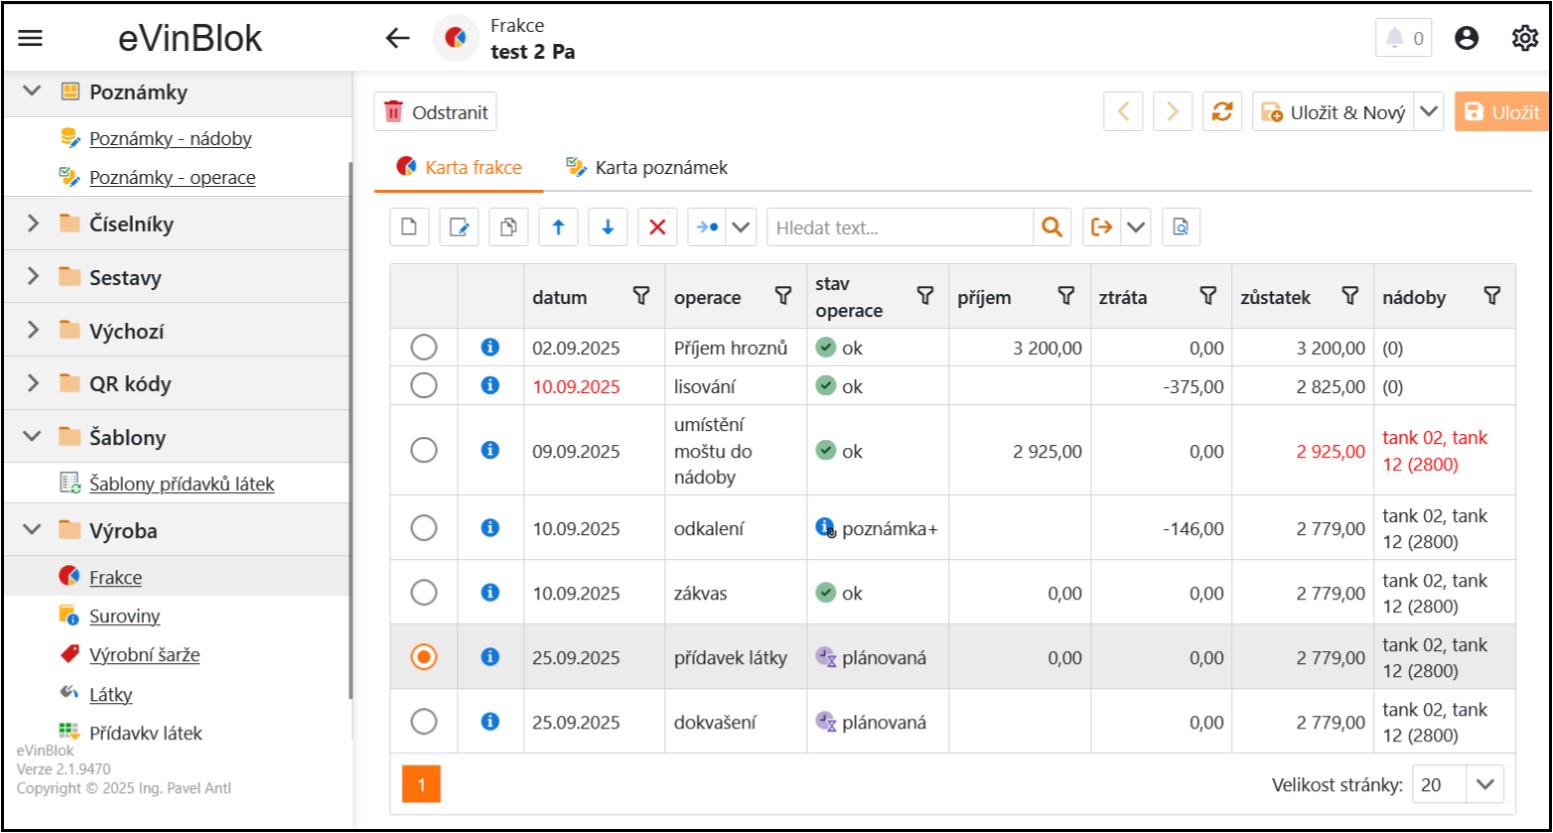1553x833 pixels.
Task: Click the copy record icon in grid toolbar
Action: click(508, 227)
